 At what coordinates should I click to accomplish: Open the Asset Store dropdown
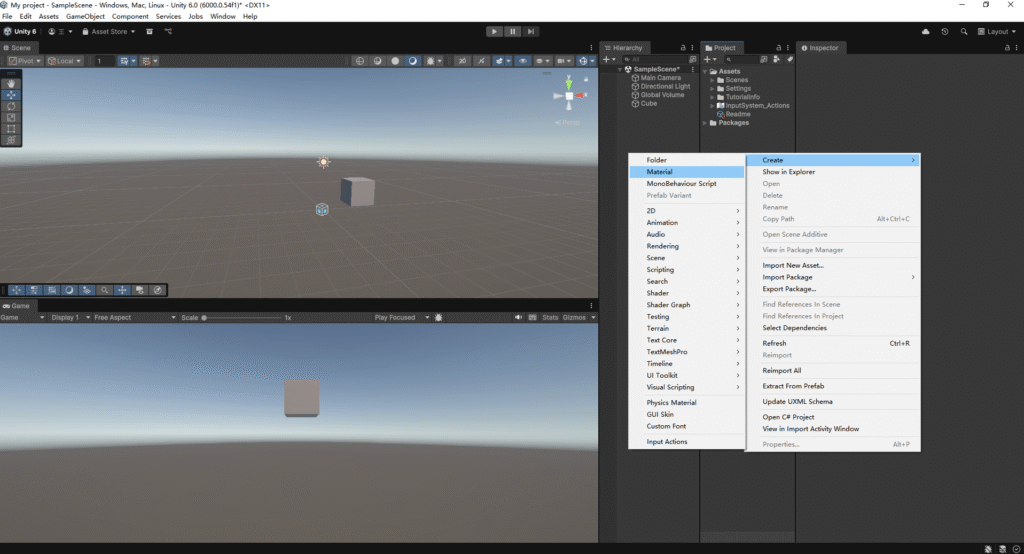point(108,31)
